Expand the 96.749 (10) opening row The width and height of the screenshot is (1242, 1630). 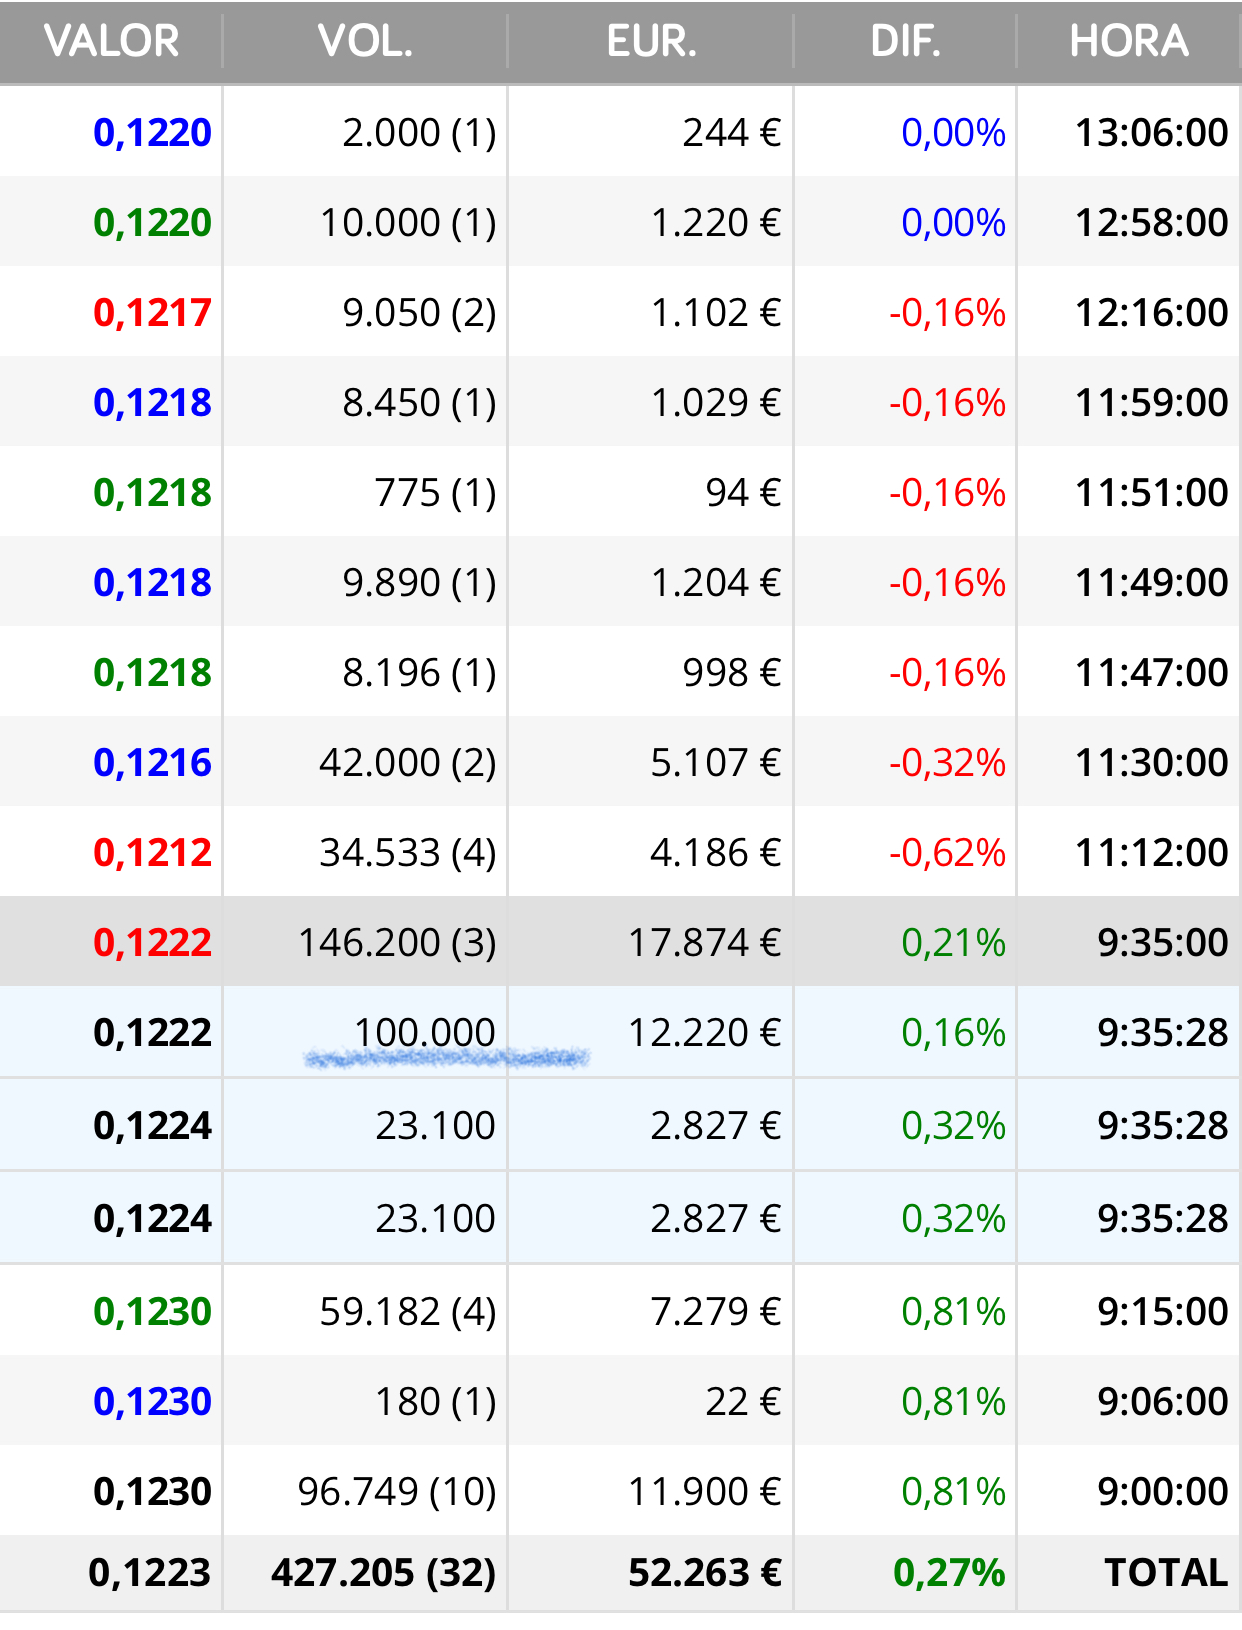(x=621, y=1491)
